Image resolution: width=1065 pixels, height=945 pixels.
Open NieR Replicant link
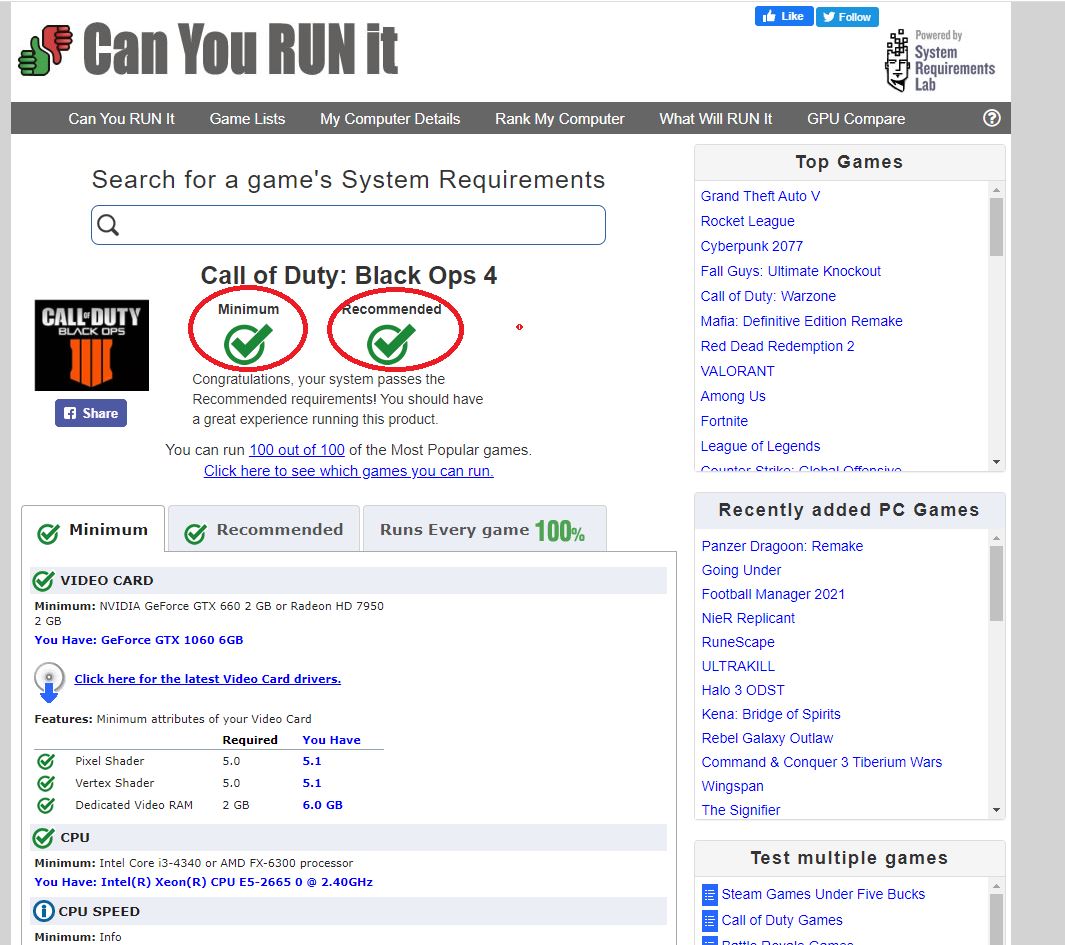pyautogui.click(x=748, y=618)
